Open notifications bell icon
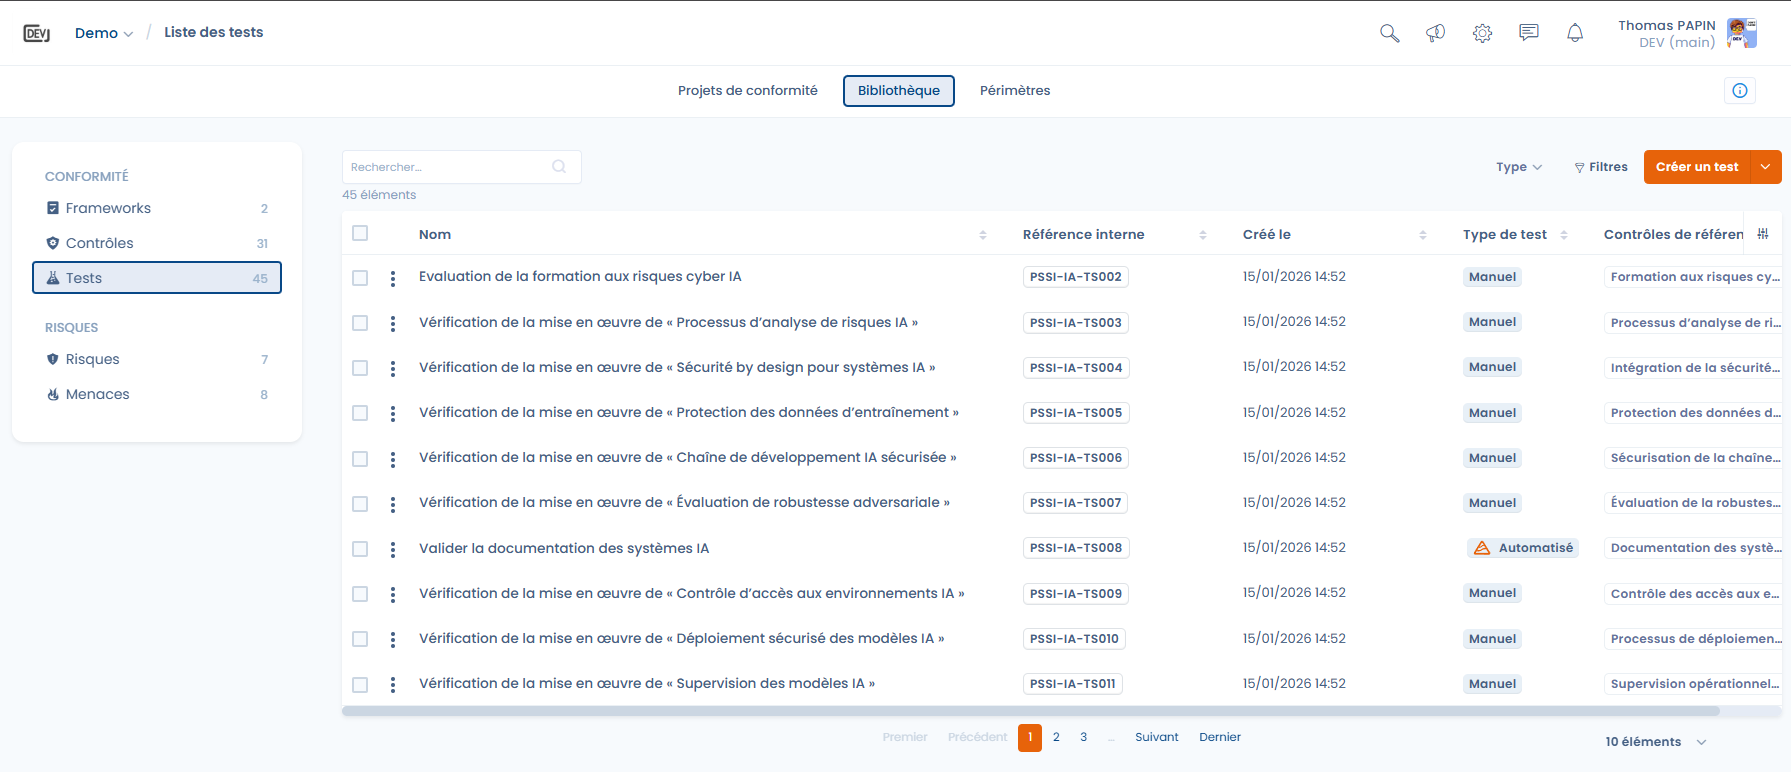Image resolution: width=1791 pixels, height=772 pixels. 1575,33
